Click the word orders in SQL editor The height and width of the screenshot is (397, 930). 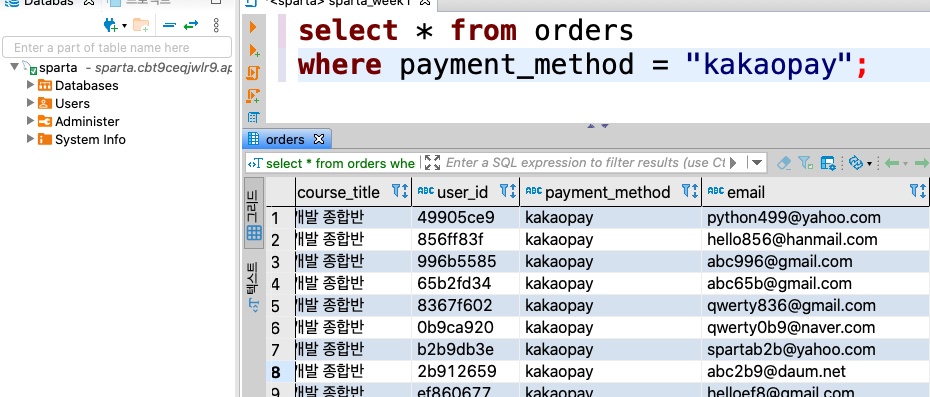pos(584,30)
